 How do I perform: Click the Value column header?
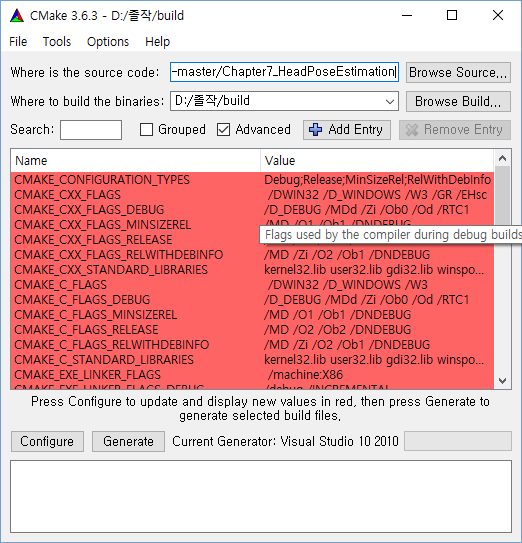pyautogui.click(x=377, y=161)
